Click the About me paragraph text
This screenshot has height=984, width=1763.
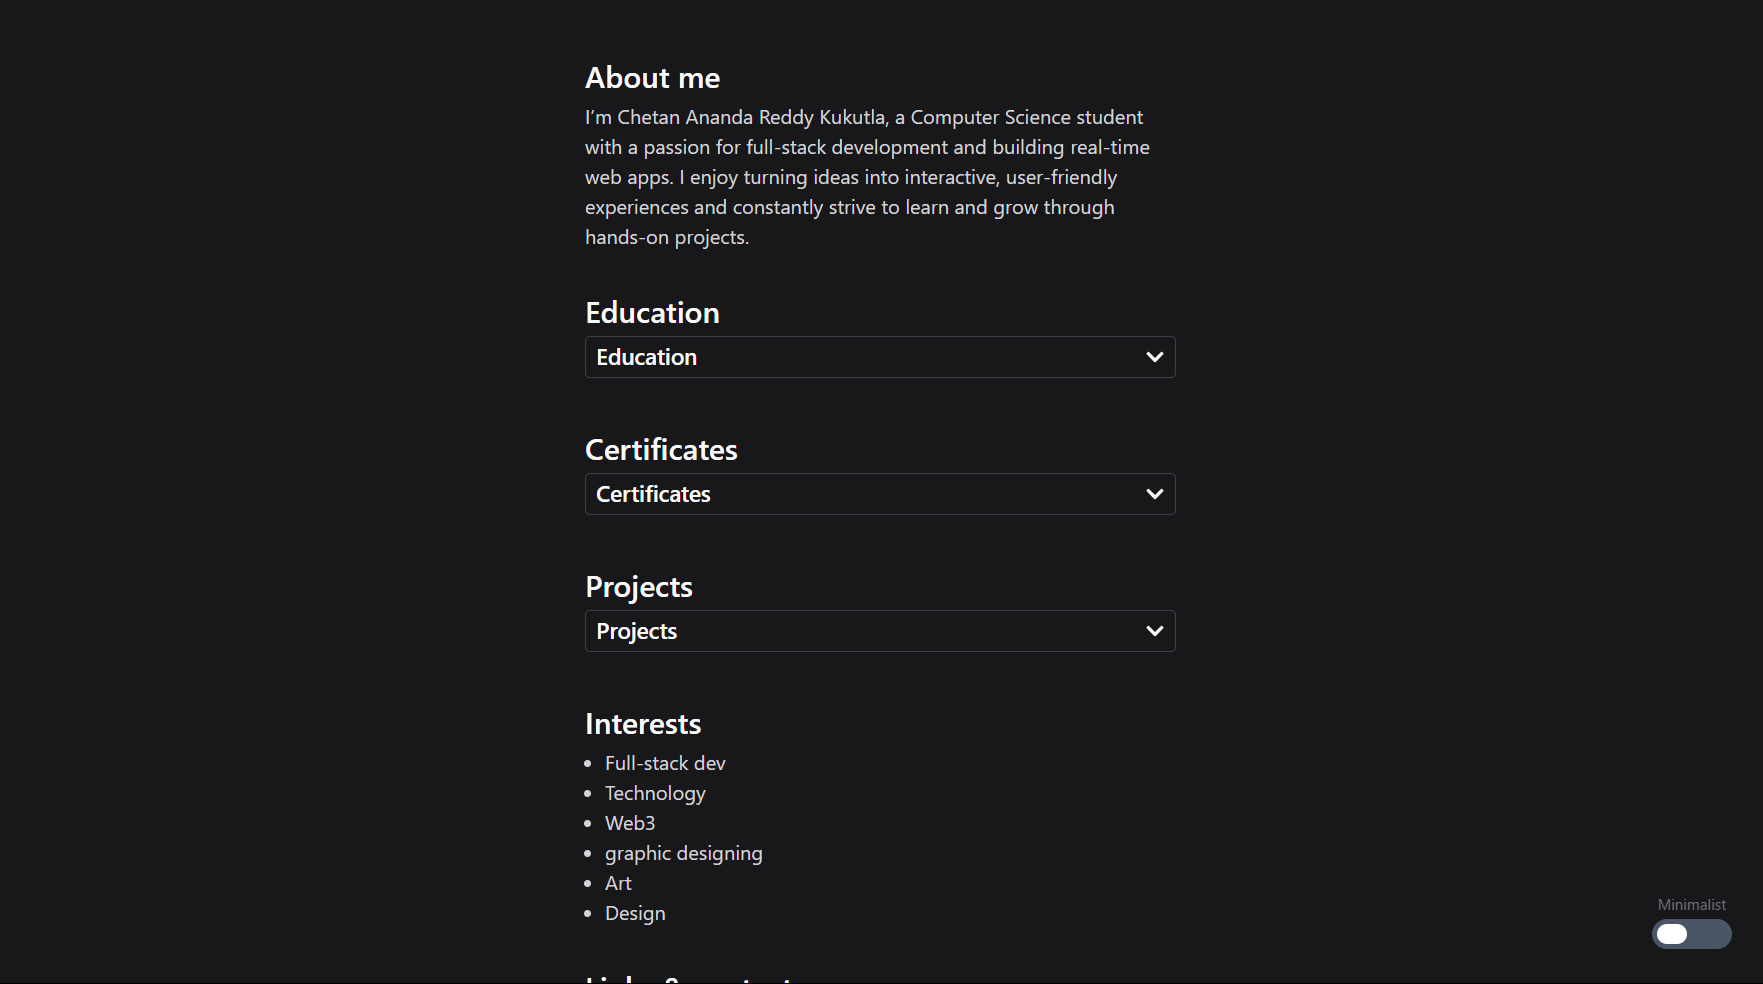coord(866,177)
